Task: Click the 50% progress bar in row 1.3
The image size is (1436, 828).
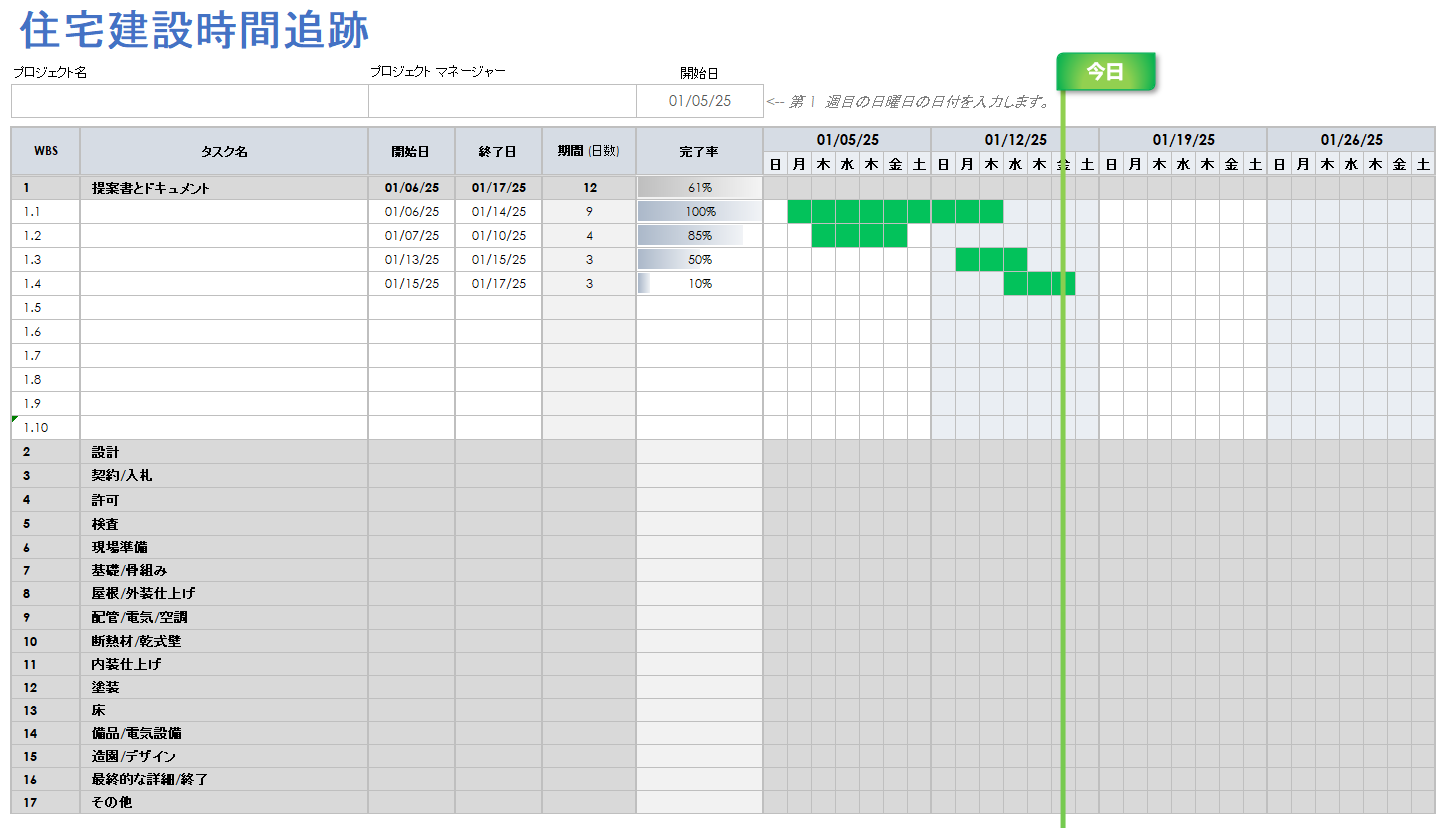Action: coord(700,260)
